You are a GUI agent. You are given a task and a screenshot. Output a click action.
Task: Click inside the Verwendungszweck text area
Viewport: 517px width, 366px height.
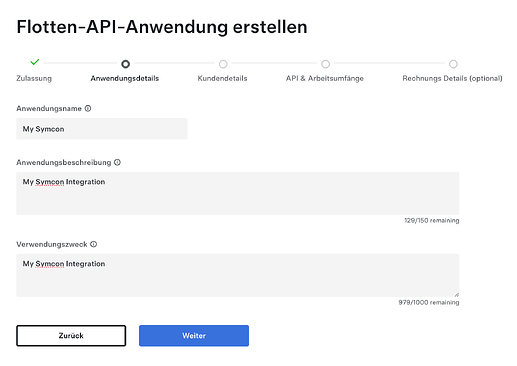(238, 275)
